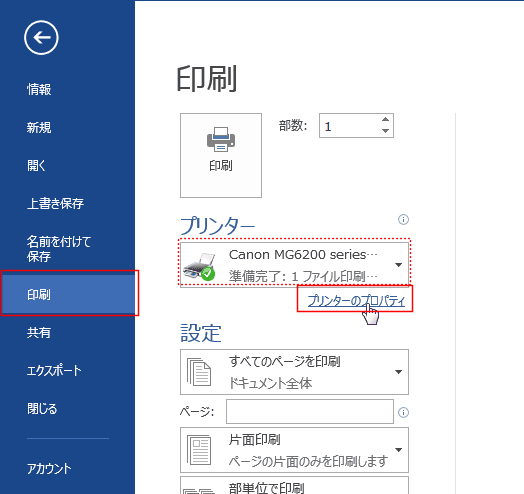The height and width of the screenshot is (494, 524).
Task: Select 上書き保存 in the sidebar
Action: click(55, 204)
